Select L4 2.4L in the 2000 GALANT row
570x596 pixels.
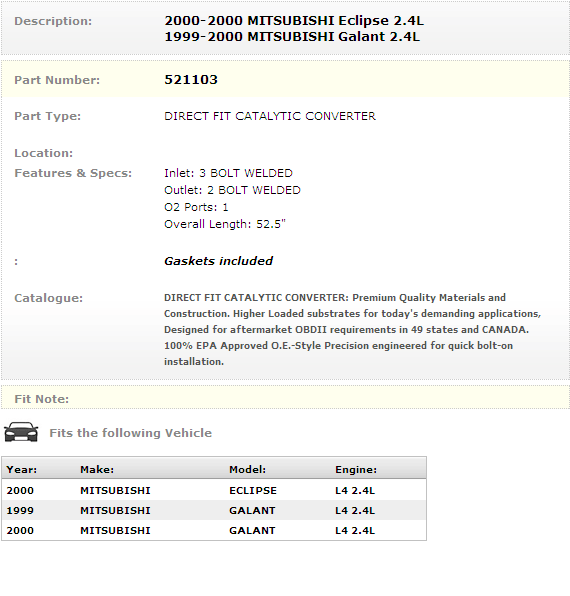tap(355, 530)
